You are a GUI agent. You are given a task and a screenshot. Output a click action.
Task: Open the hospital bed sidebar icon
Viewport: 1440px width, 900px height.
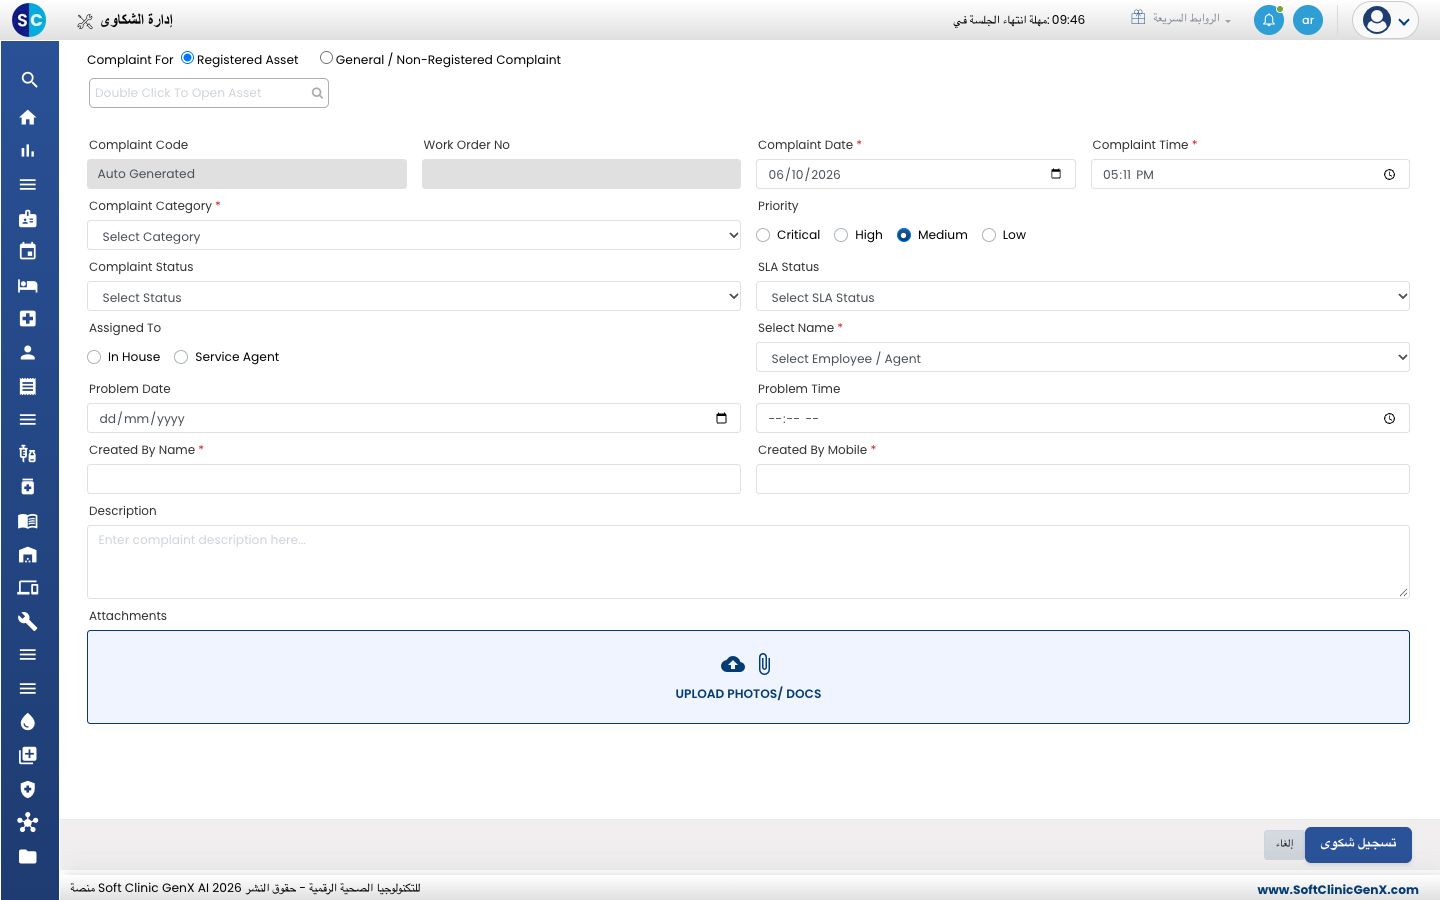(x=28, y=285)
